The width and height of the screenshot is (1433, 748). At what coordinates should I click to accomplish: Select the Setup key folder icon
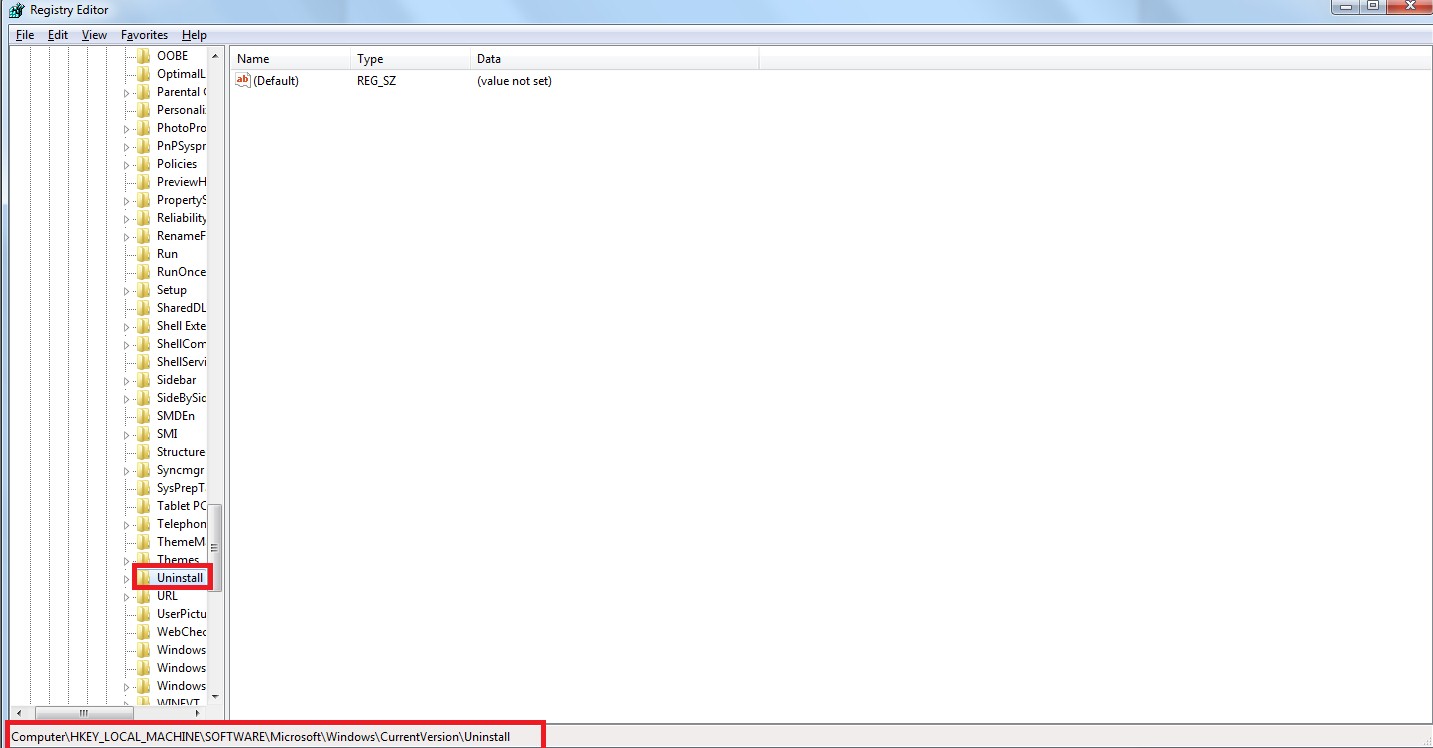pos(144,290)
